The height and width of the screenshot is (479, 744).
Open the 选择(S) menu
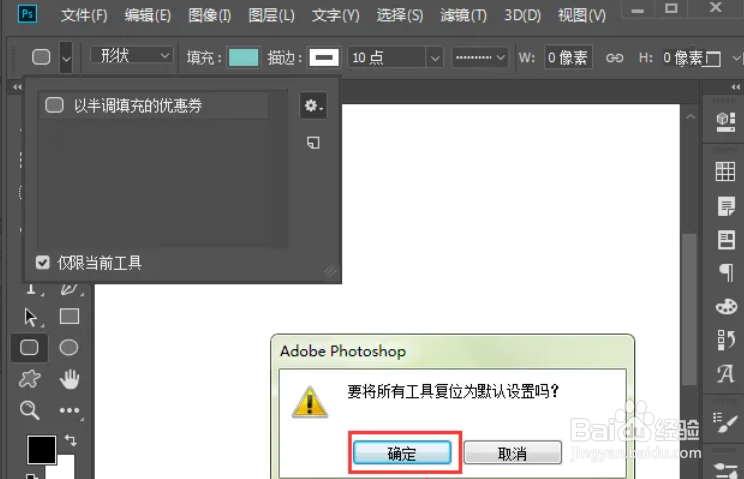click(400, 16)
